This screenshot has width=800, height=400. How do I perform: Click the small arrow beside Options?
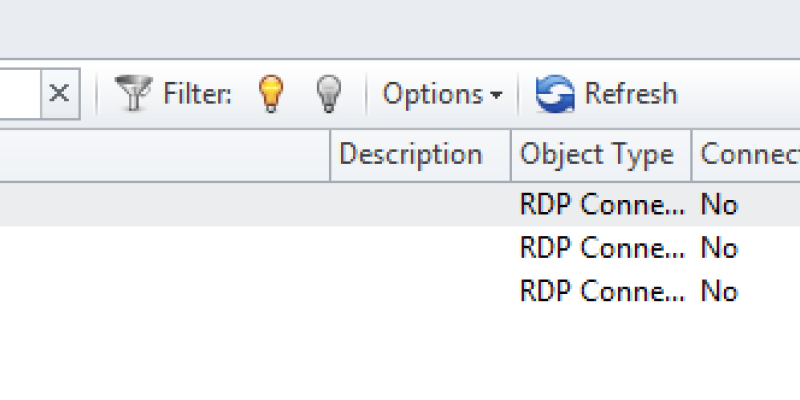(x=495, y=95)
